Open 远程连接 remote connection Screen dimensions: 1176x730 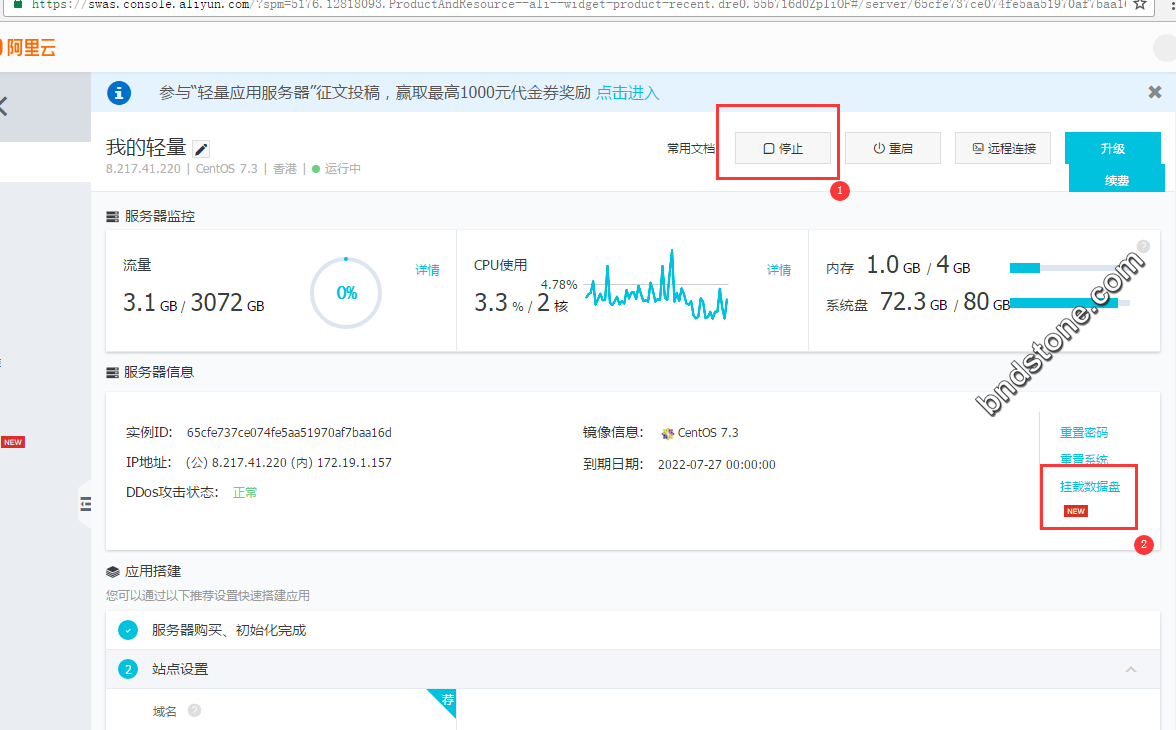click(1003, 148)
